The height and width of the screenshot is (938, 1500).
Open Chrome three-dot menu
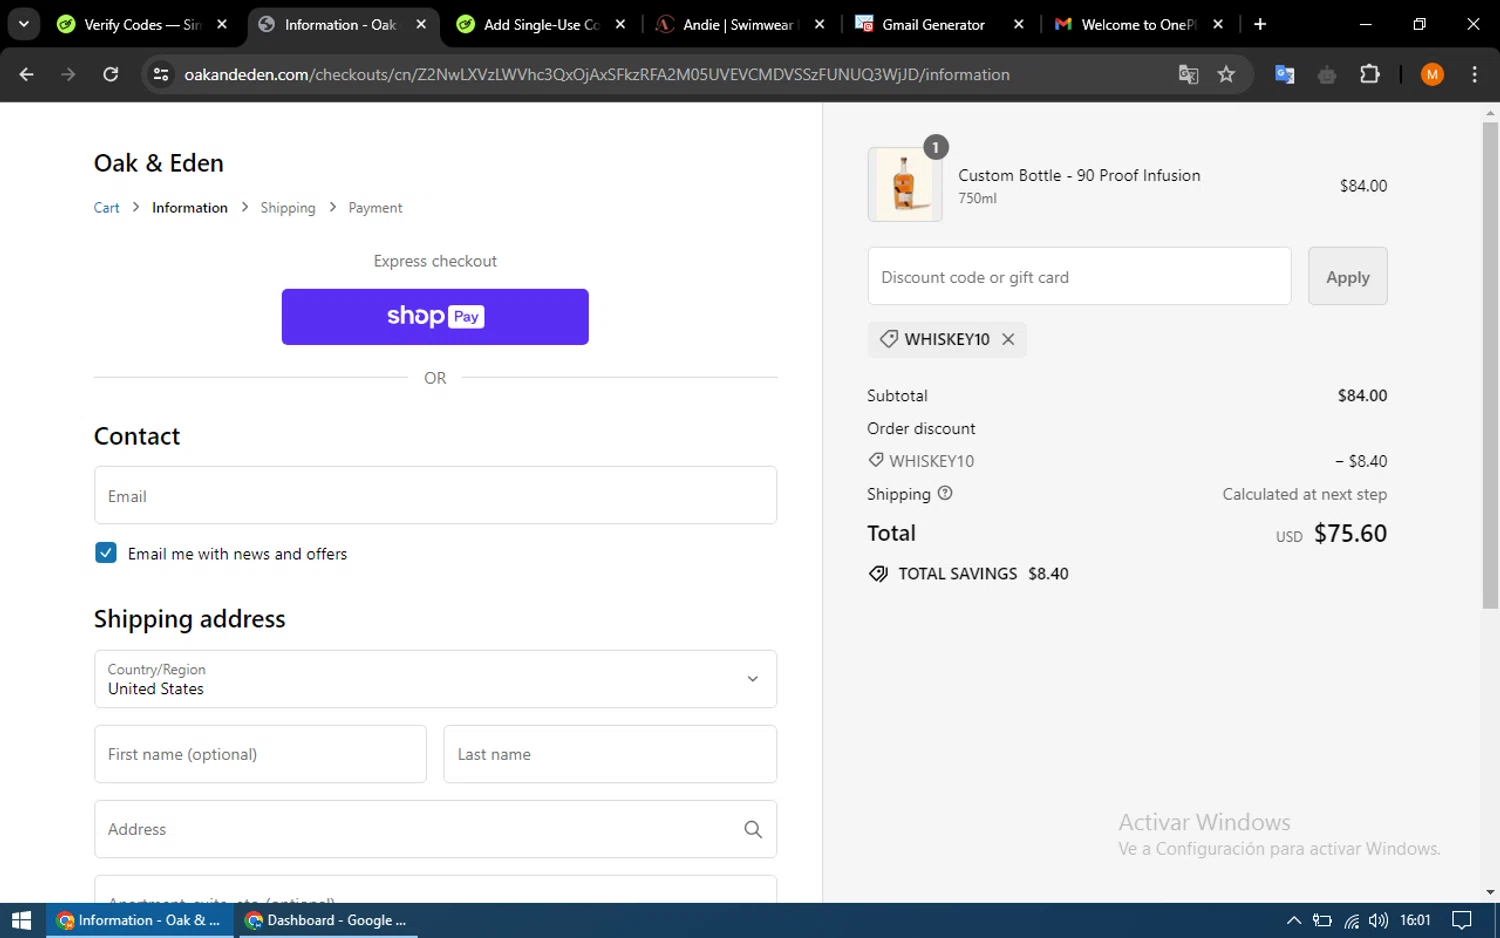tap(1475, 74)
